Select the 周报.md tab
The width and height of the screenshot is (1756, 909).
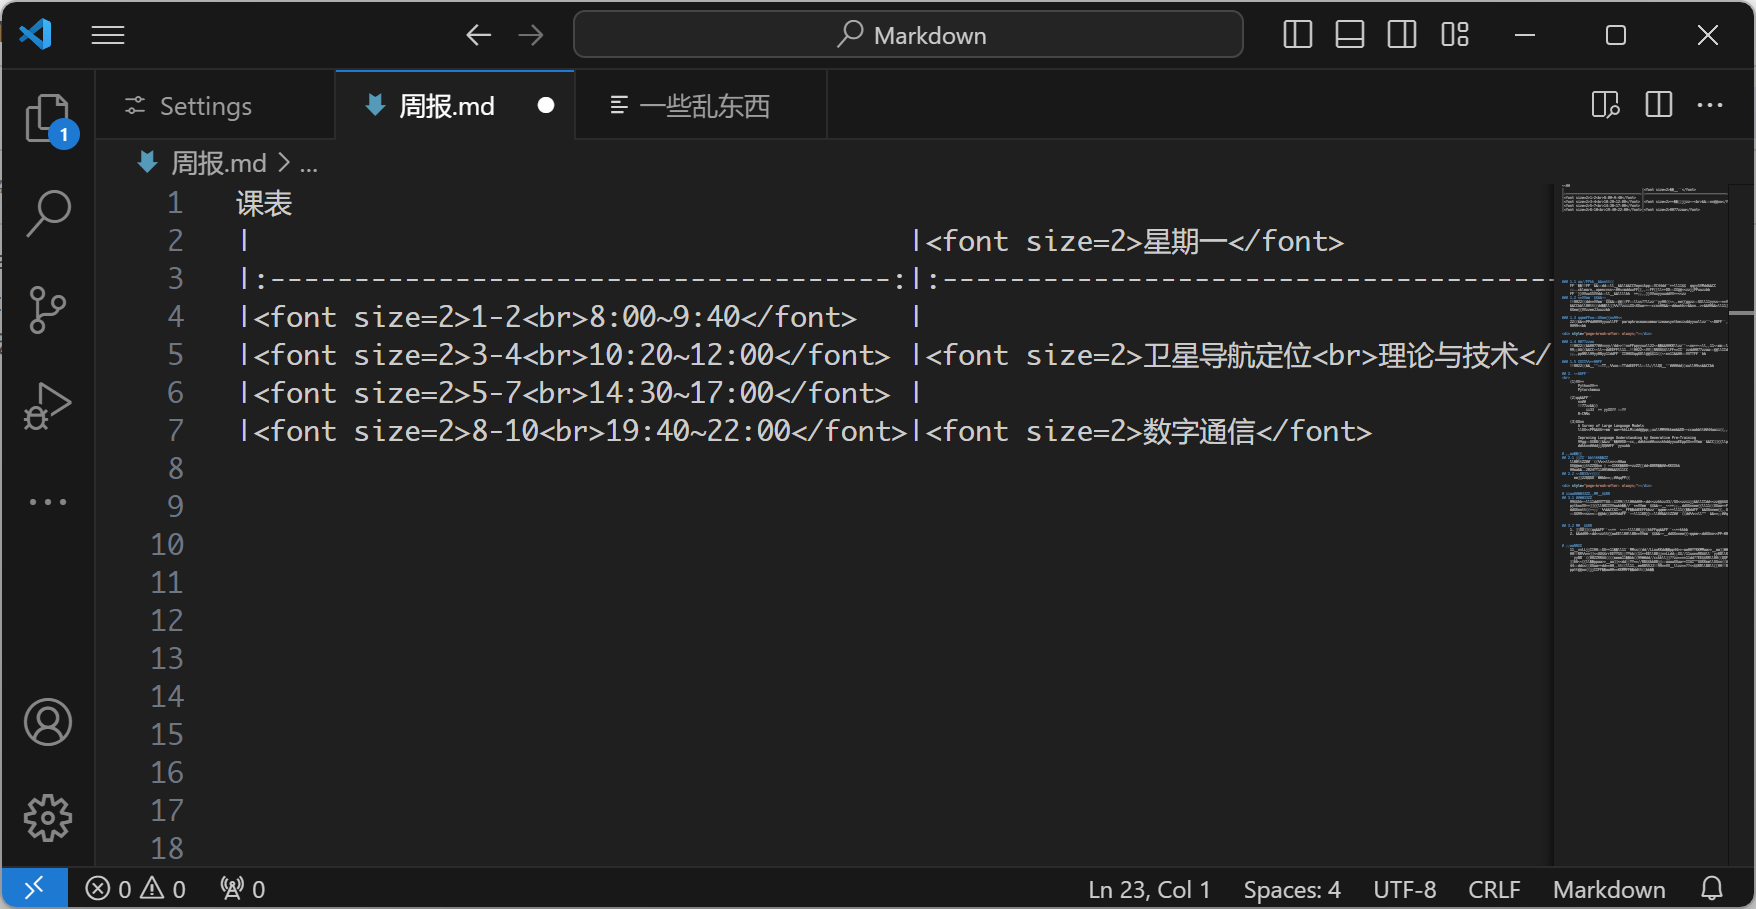[x=455, y=105]
